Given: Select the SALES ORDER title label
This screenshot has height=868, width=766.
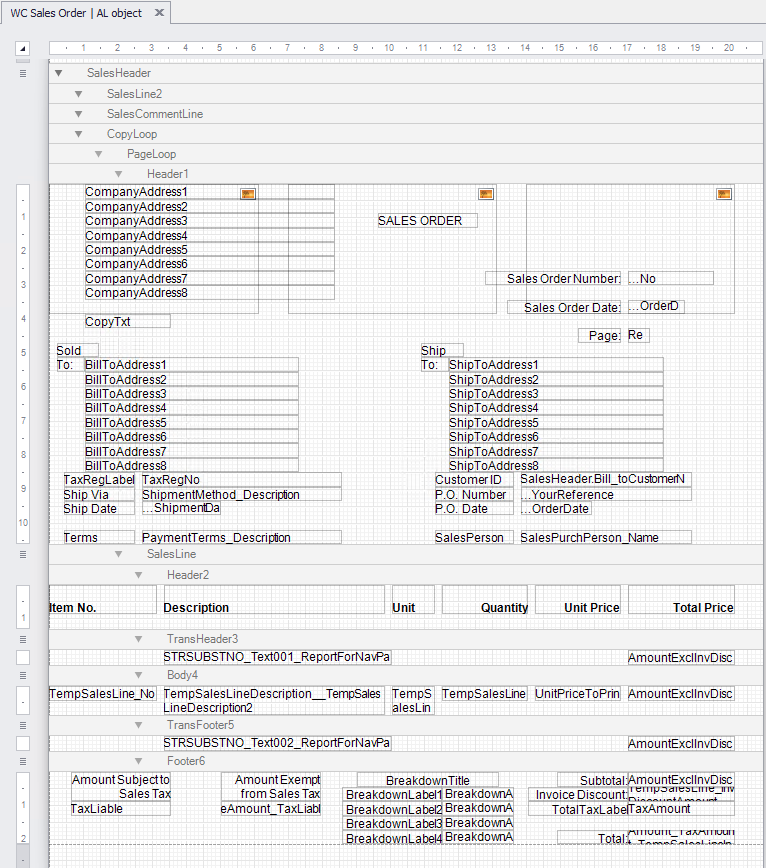Looking at the screenshot, I should pos(427,221).
